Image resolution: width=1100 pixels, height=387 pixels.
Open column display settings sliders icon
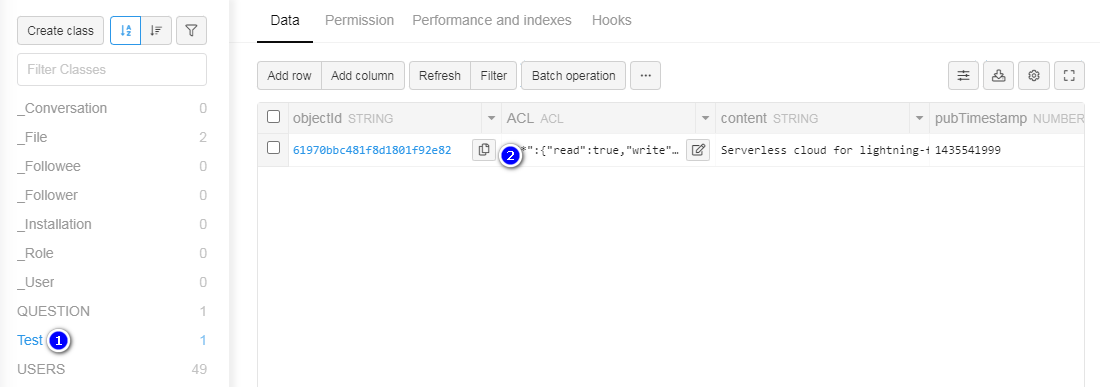964,76
